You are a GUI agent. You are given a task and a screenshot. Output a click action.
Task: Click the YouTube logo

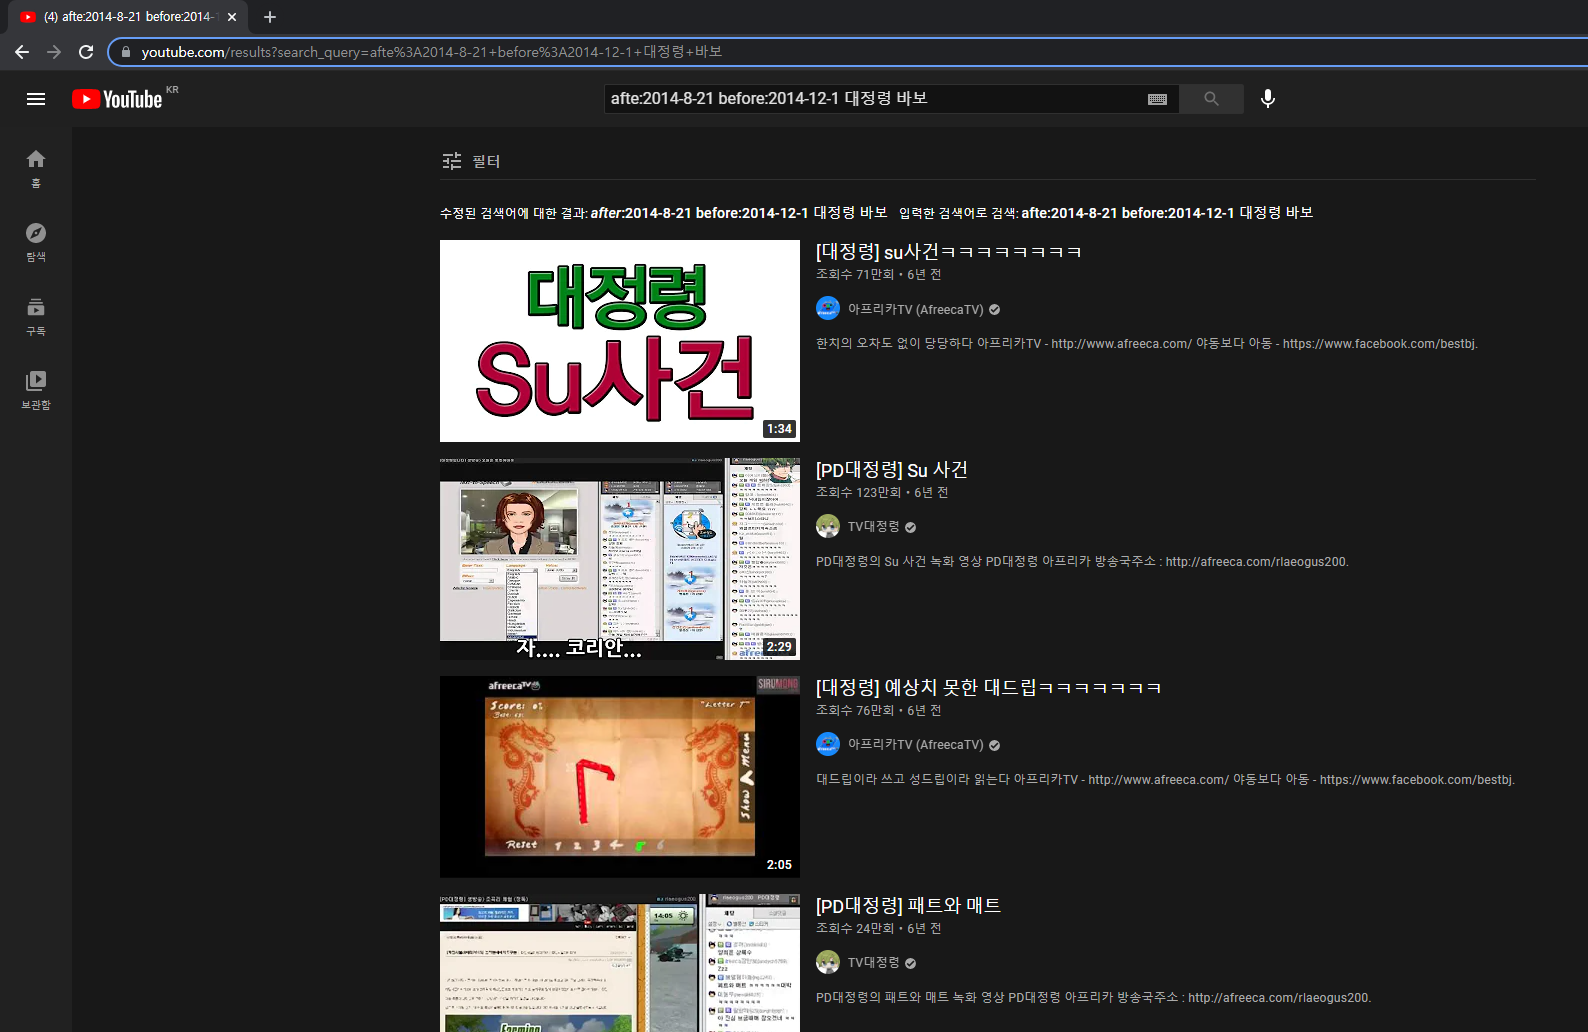point(118,99)
